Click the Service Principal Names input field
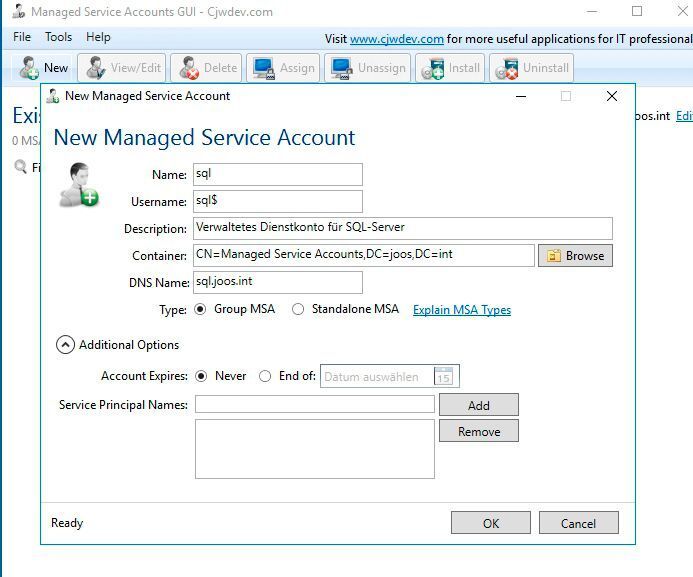The image size is (693, 577). [x=314, y=405]
